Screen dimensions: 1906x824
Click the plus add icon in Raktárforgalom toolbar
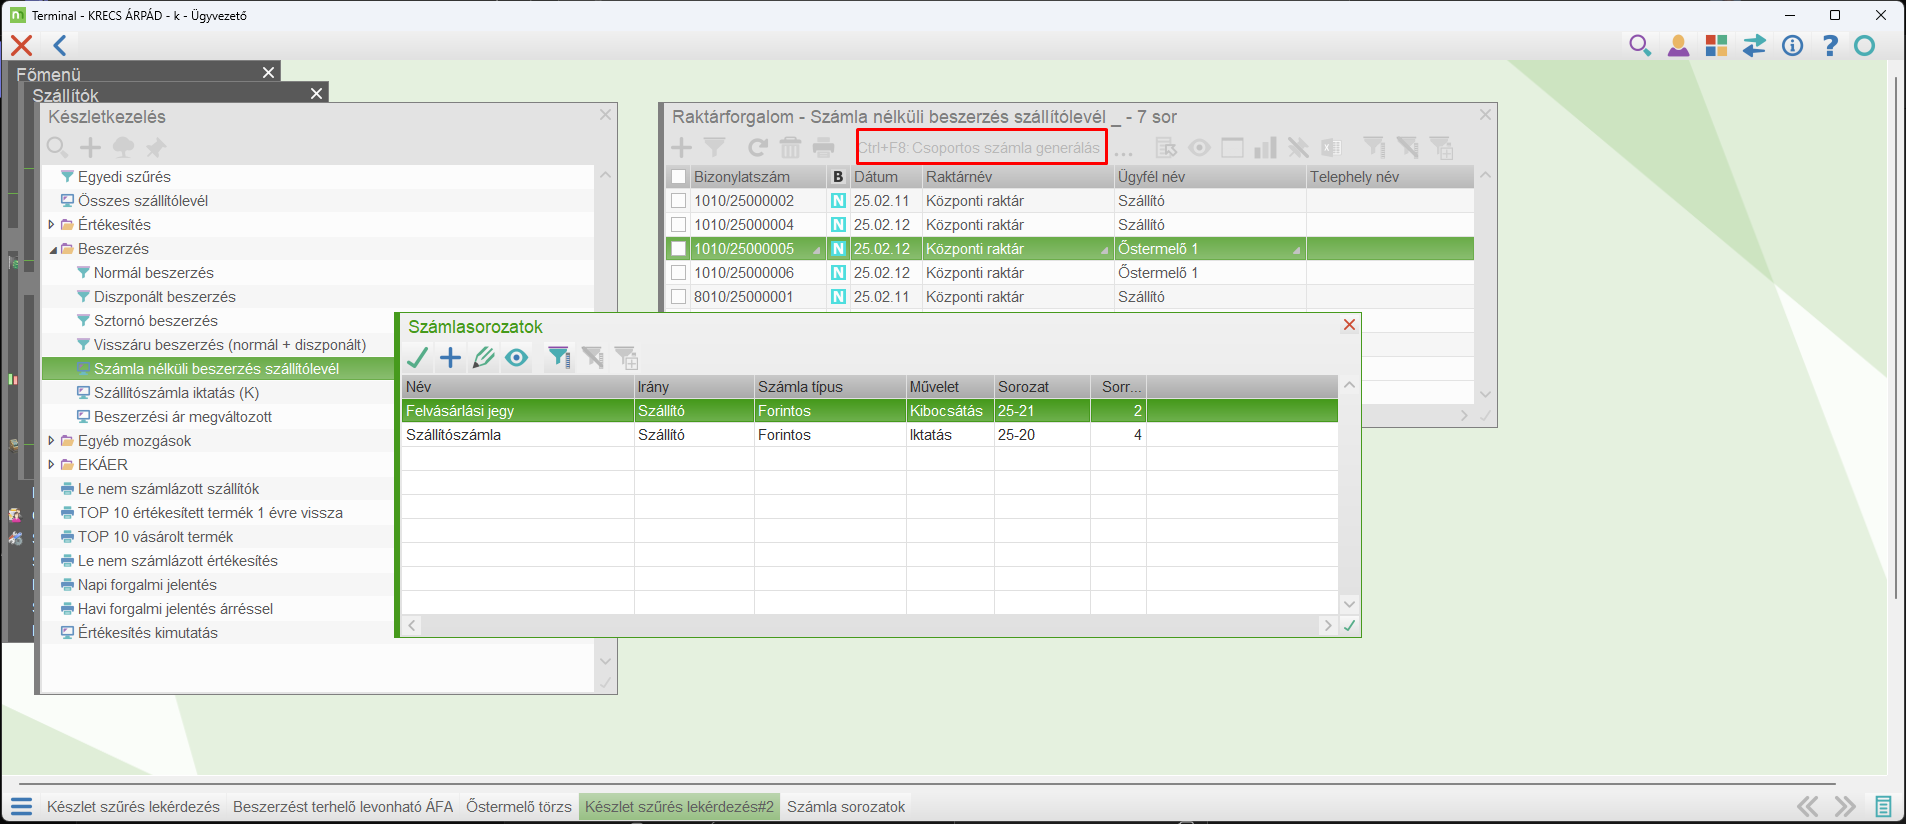coord(681,148)
